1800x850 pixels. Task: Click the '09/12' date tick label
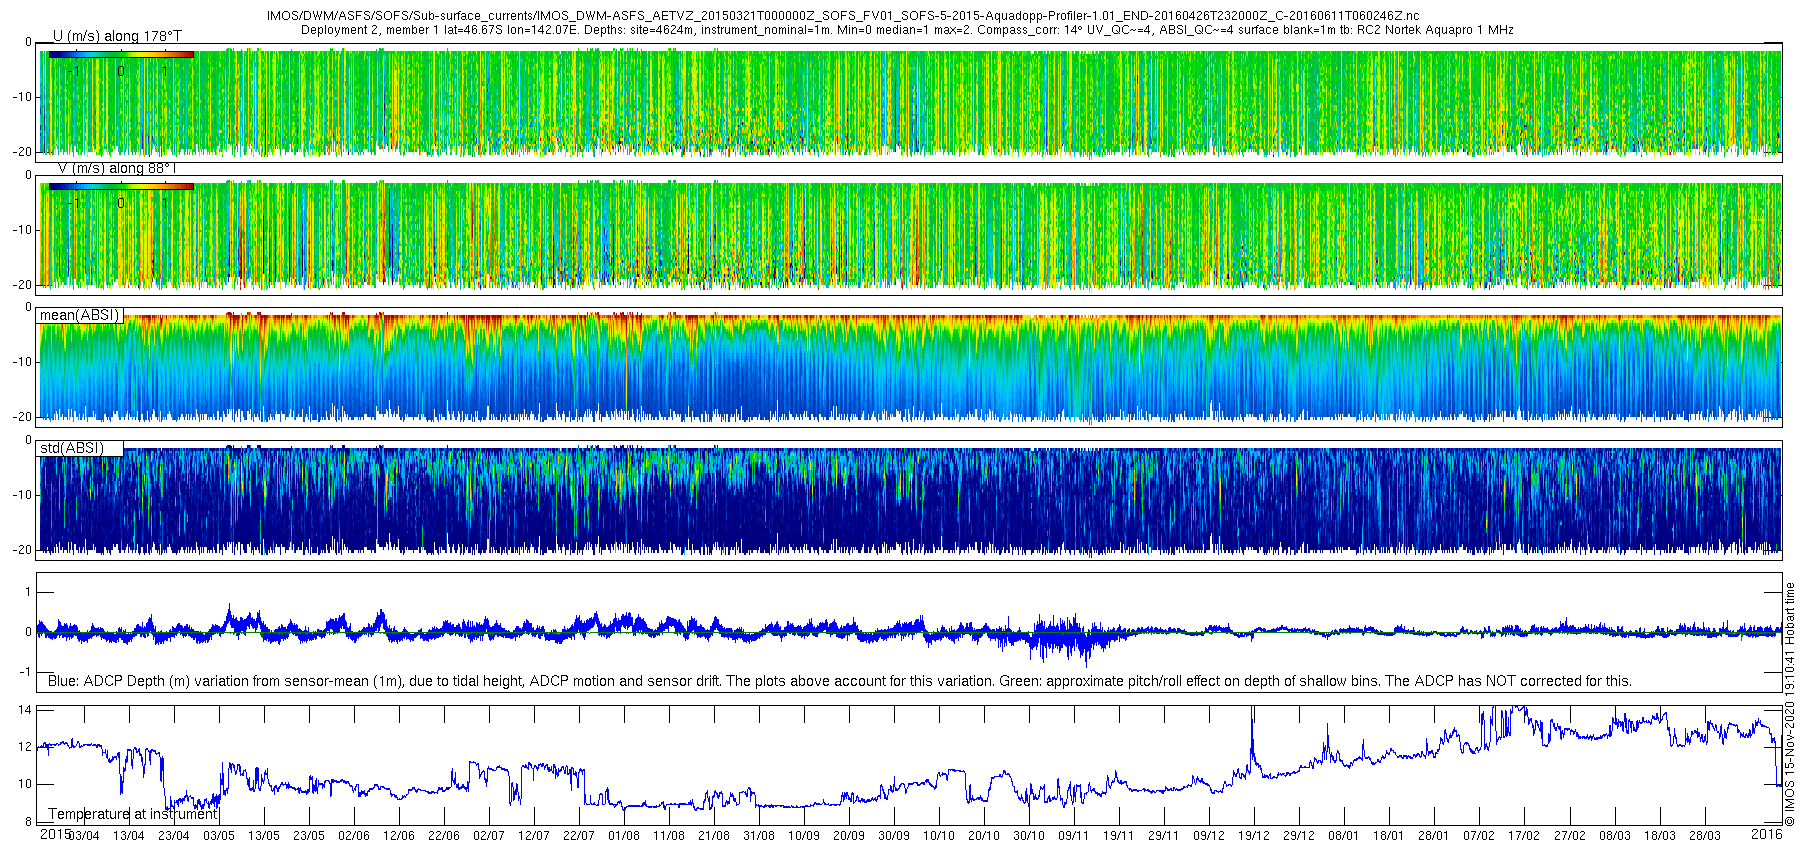pyautogui.click(x=1209, y=836)
